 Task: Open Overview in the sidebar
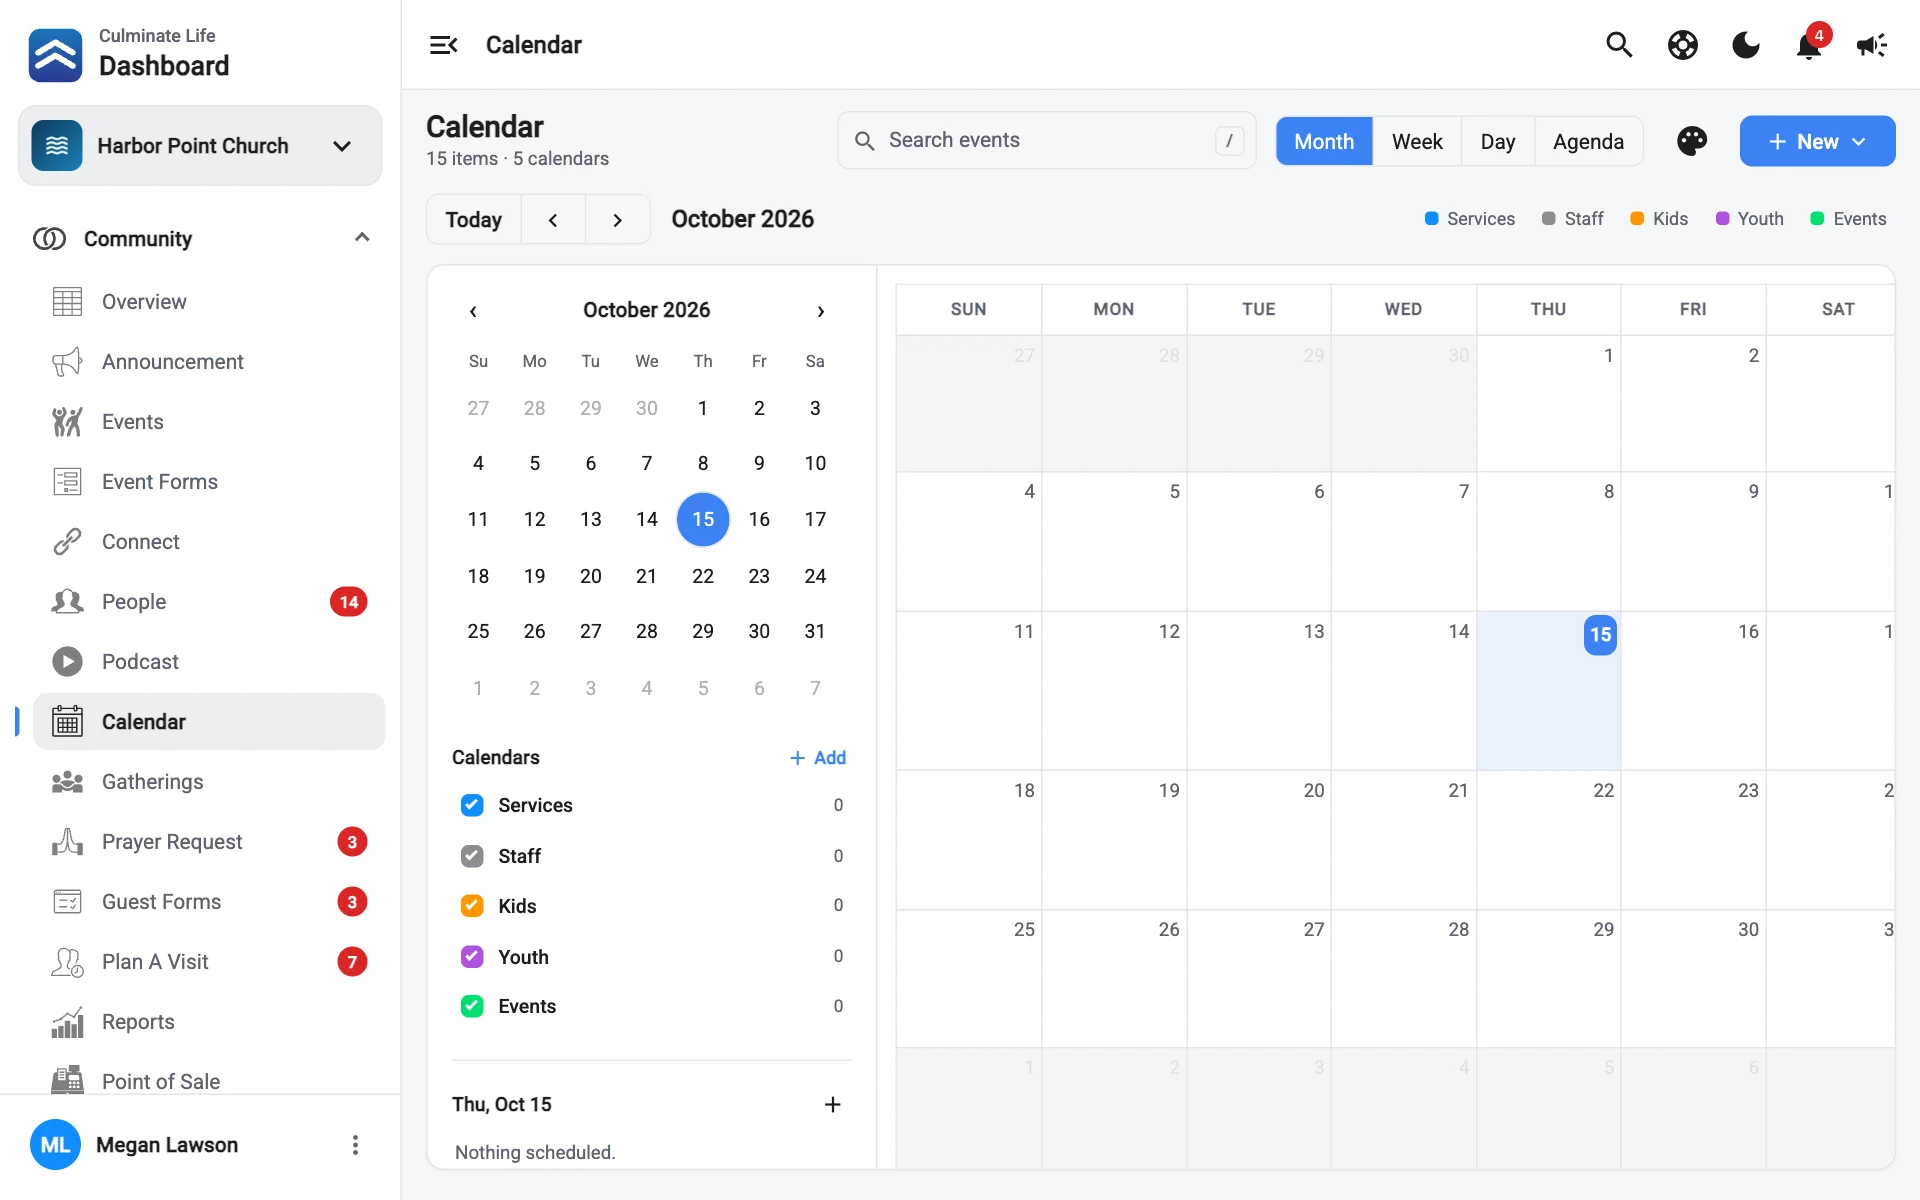click(x=209, y=302)
